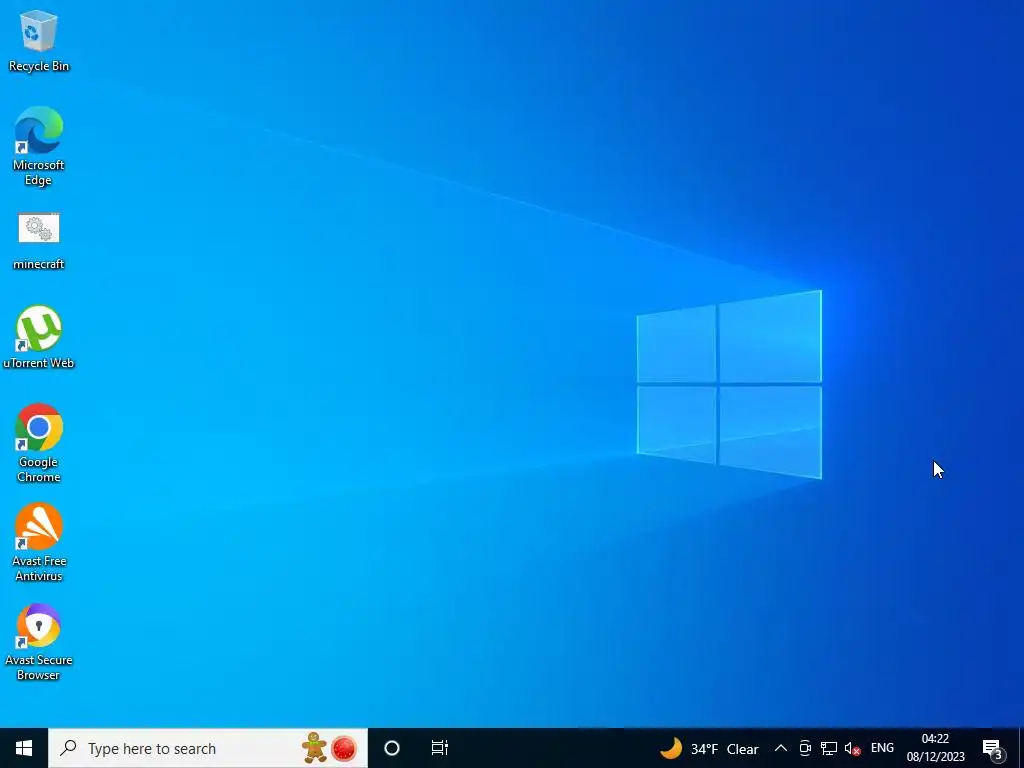Screen dimensions: 1024x768
Task: Switch the ENG input language indicator
Action: [882, 748]
